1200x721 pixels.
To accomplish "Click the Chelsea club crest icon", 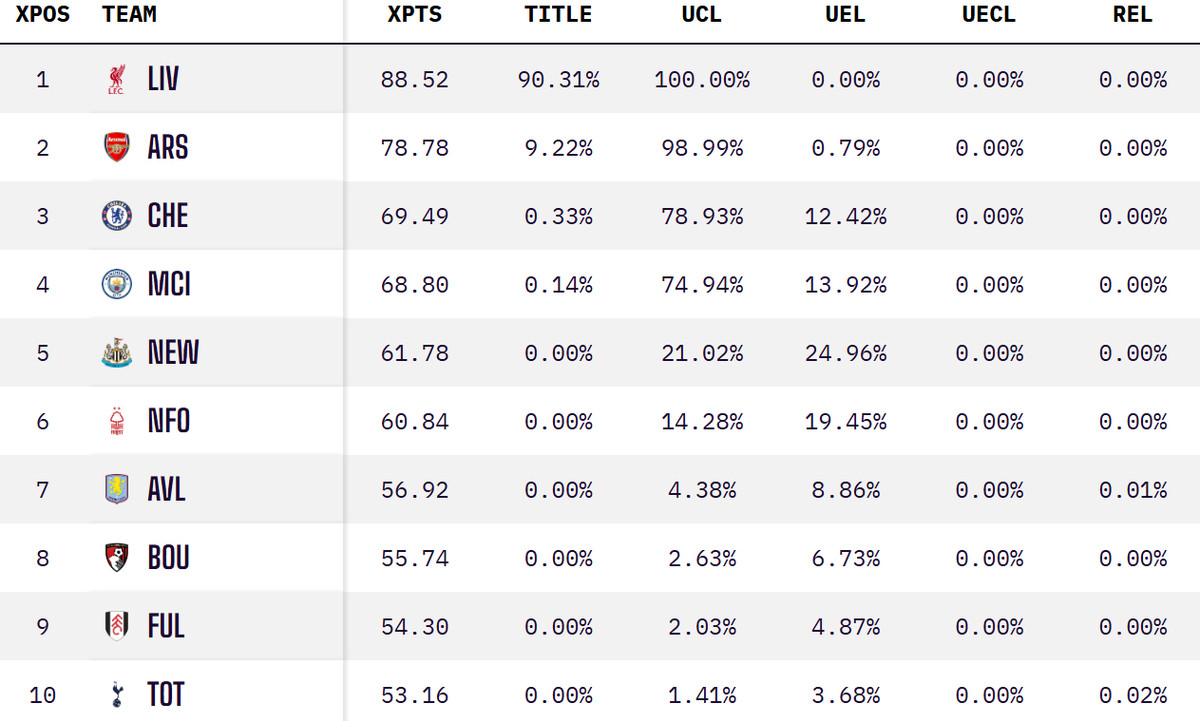I will [117, 216].
